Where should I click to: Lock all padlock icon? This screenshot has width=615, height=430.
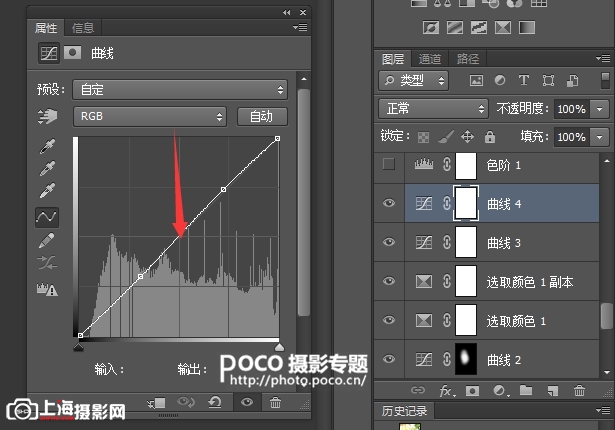coord(489,137)
